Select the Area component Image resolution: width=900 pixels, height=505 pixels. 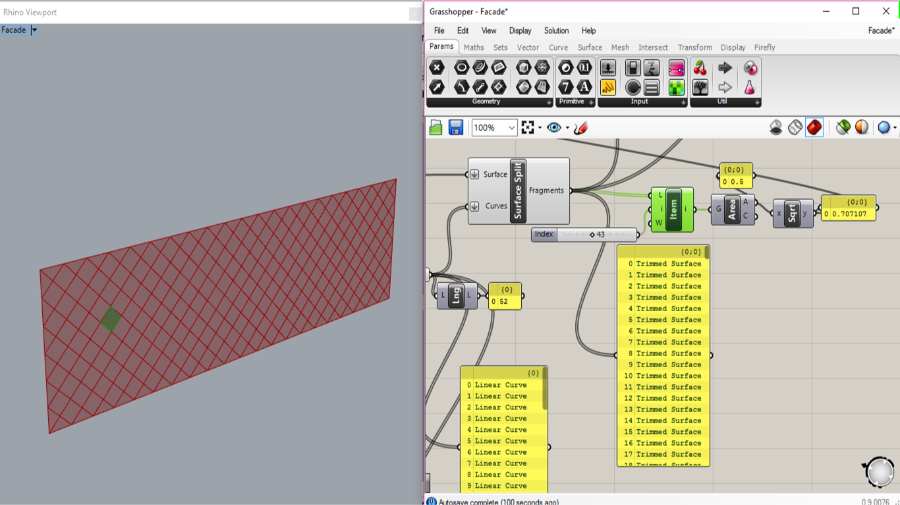tap(732, 209)
